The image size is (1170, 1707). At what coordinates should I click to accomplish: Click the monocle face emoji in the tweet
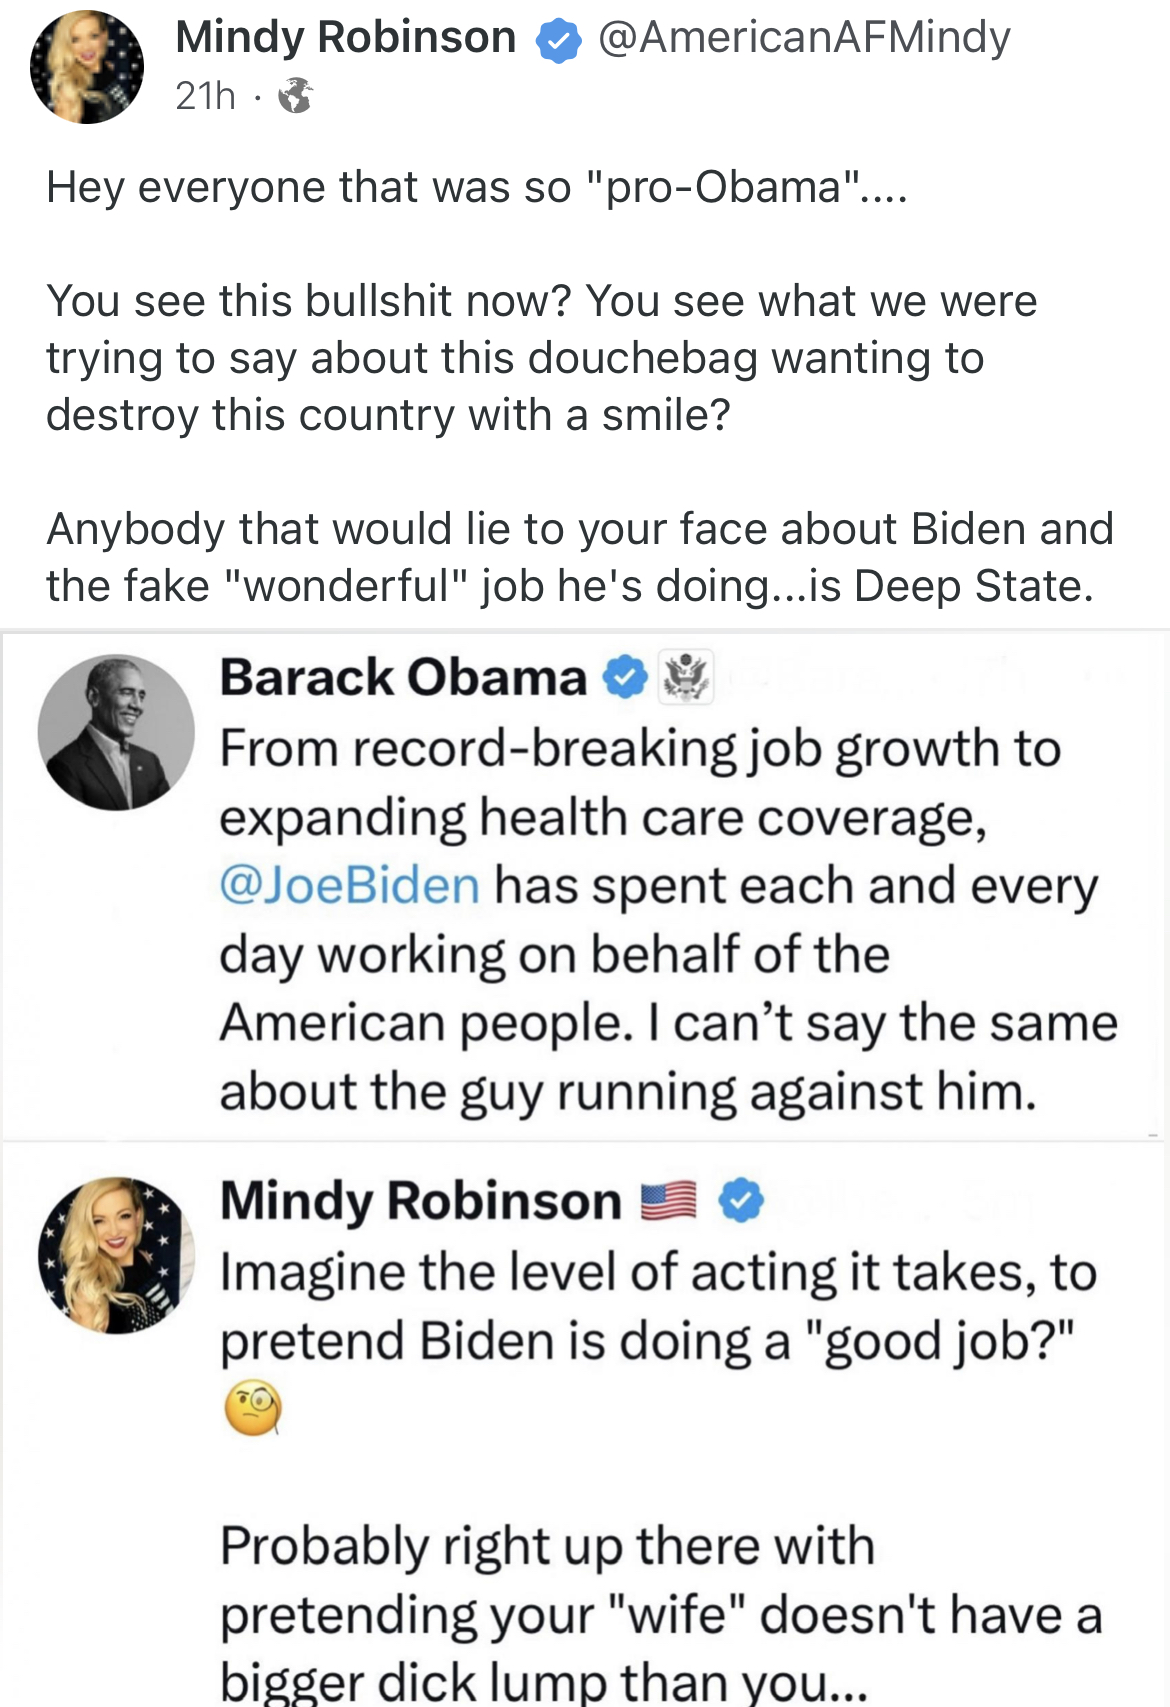pos(253,1408)
